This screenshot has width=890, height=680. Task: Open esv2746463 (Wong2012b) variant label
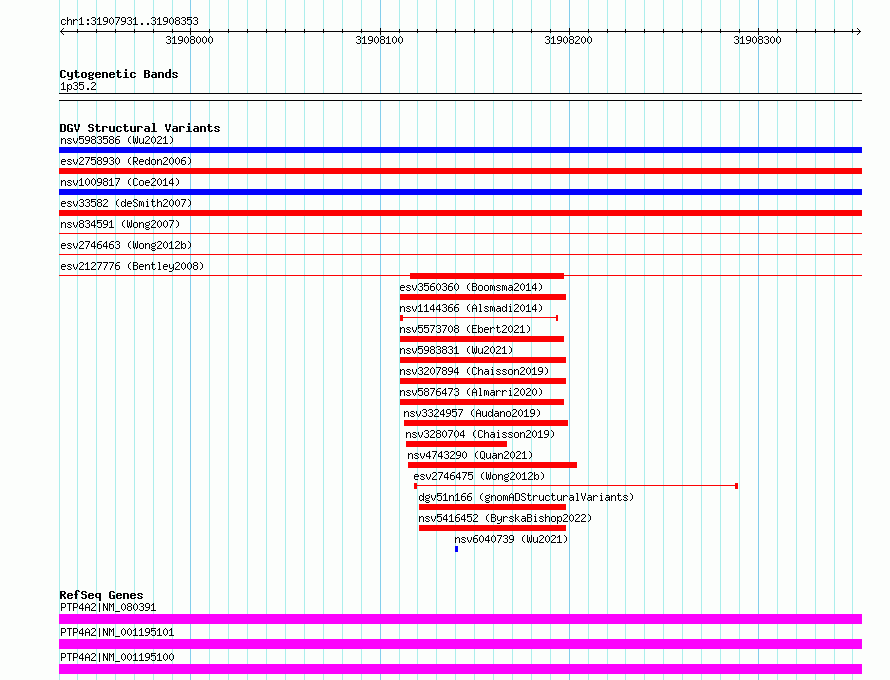click(x=126, y=245)
